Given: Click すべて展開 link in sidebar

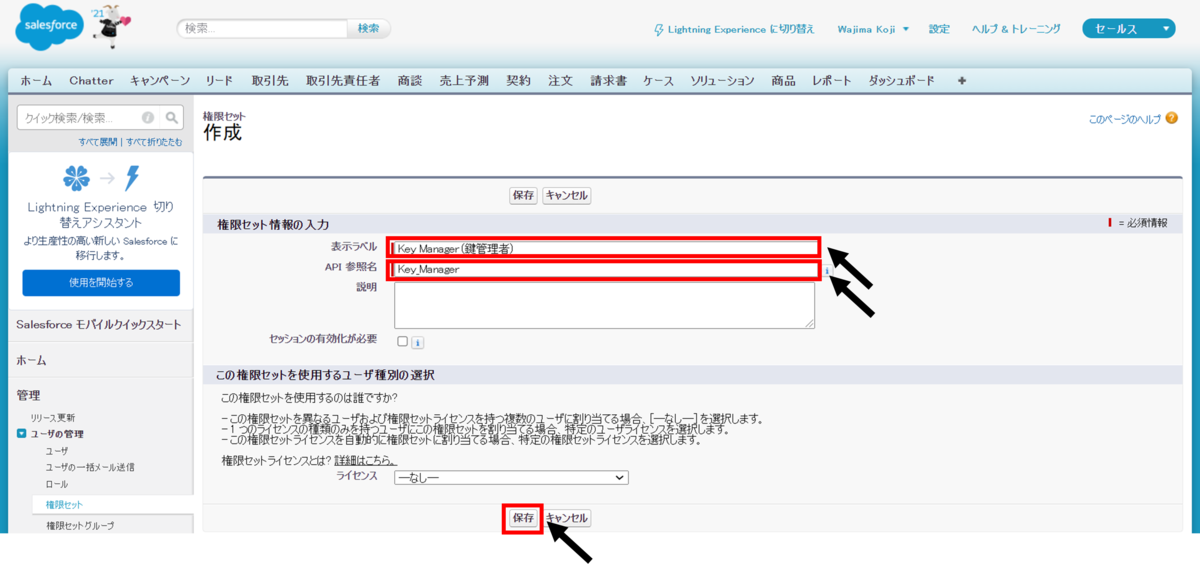Looking at the screenshot, I should click(x=98, y=142).
